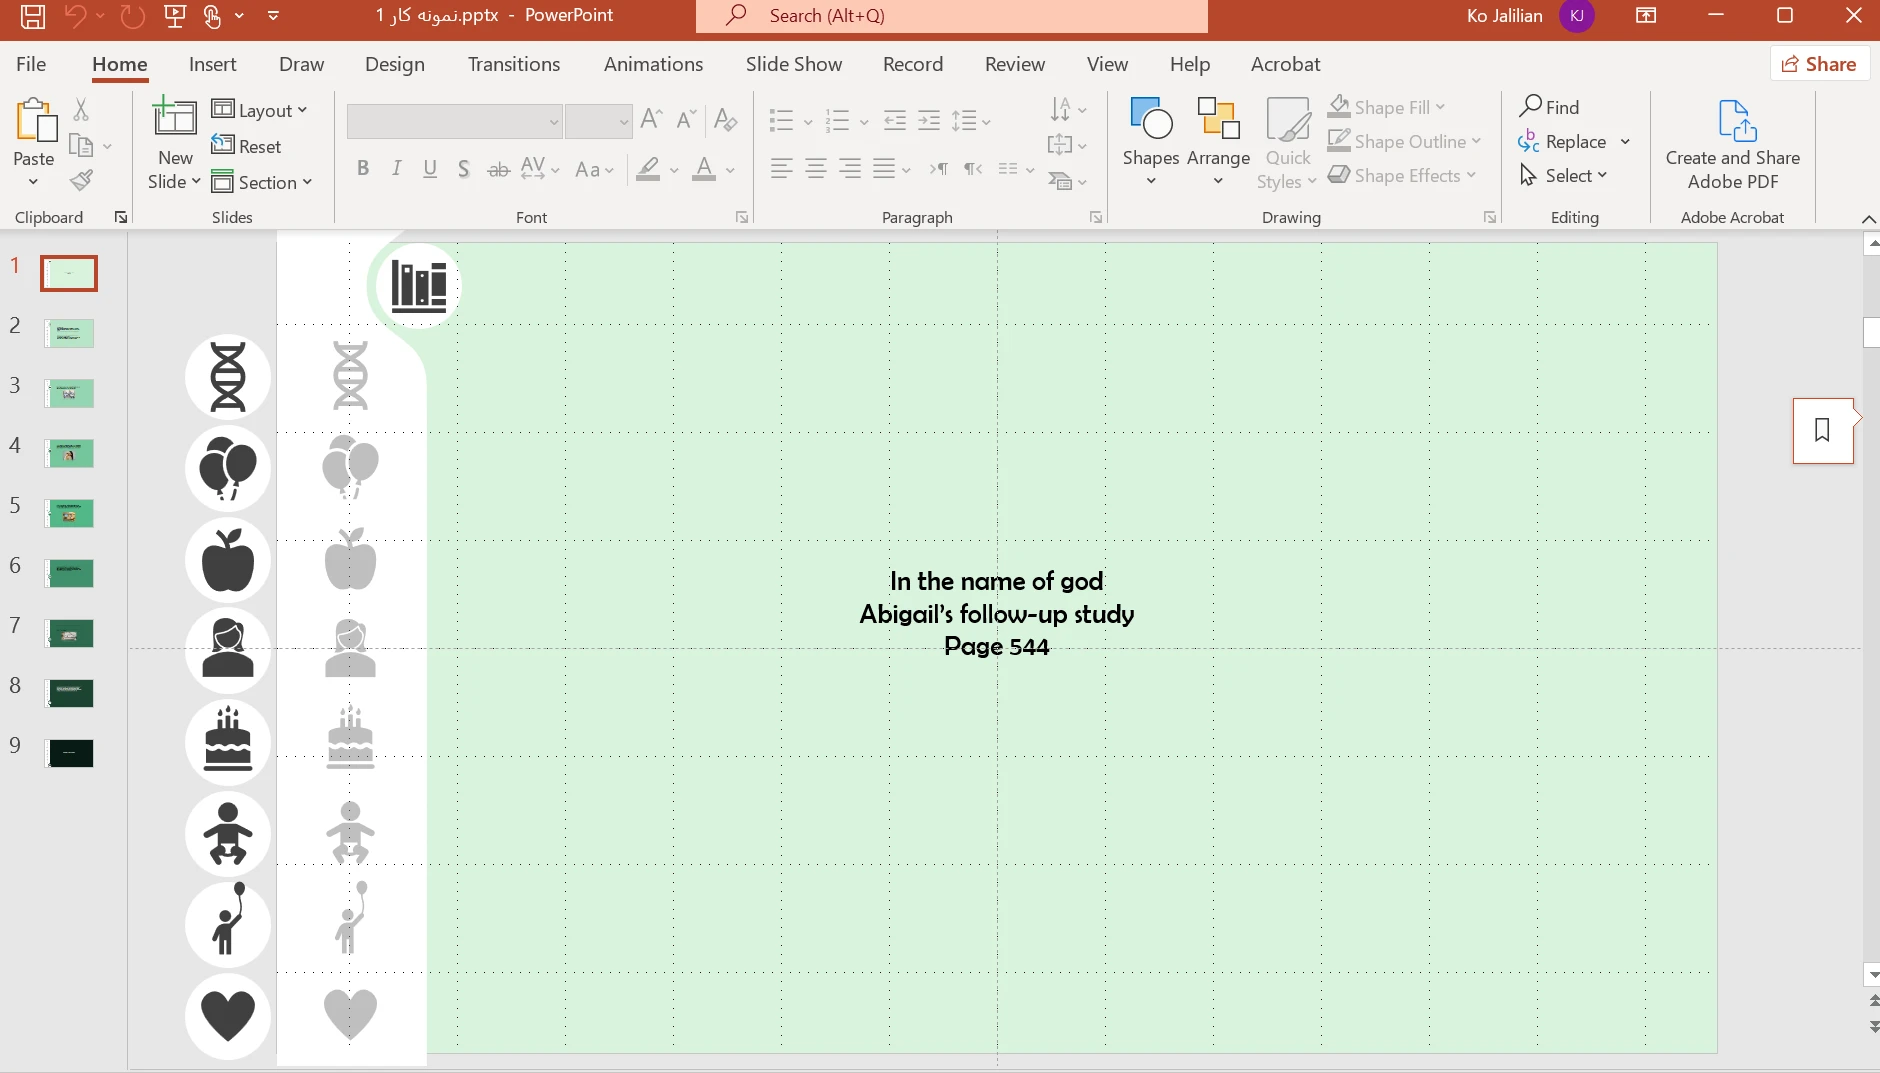This screenshot has height=1073, width=1880.
Task: Toggle Align Right paragraph
Action: click(850, 169)
